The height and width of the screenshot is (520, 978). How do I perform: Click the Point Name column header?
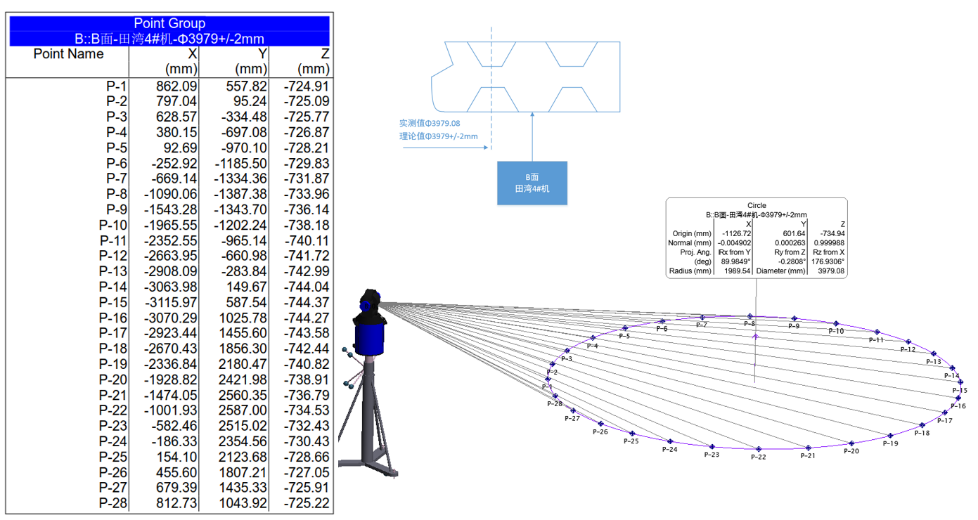[x=68, y=54]
